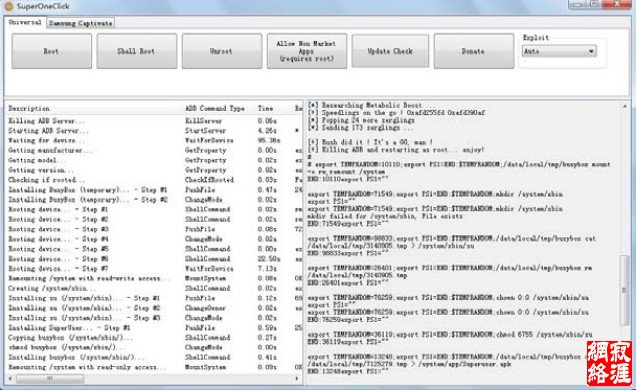Select the Getting model row
637x391 pixels.
coord(154,160)
